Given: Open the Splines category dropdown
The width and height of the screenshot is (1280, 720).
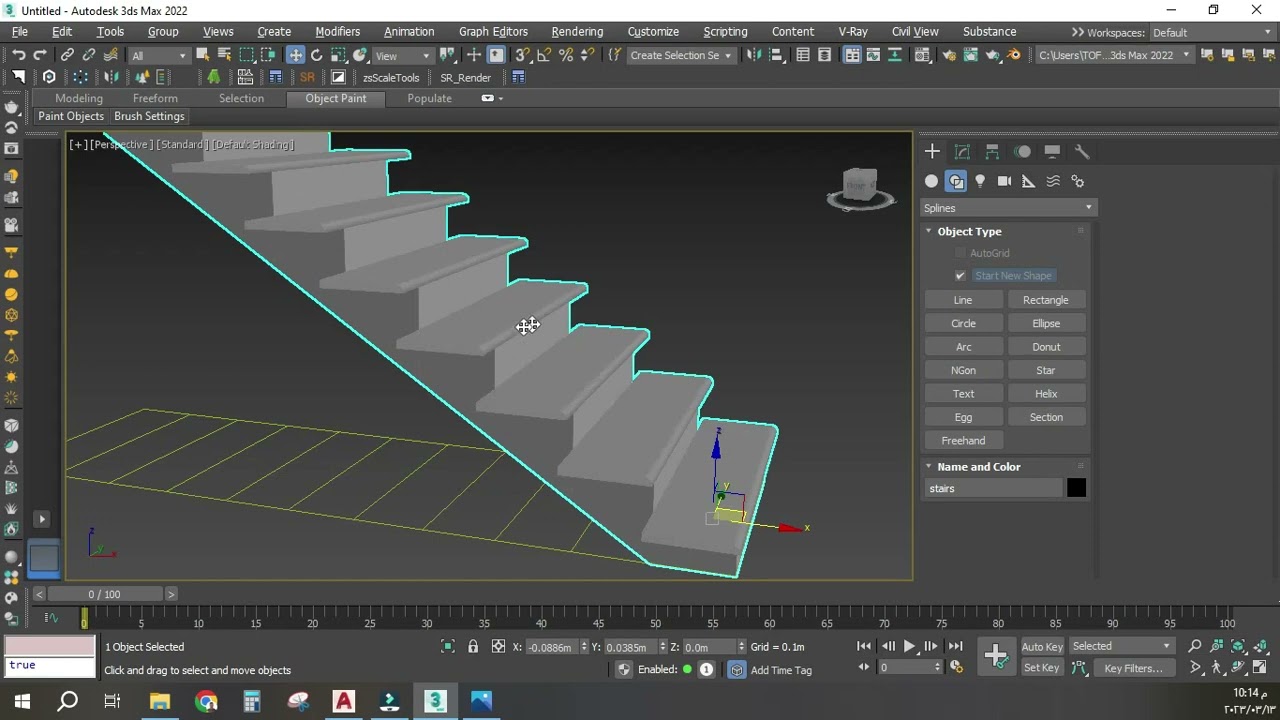Looking at the screenshot, I should [x=1008, y=208].
